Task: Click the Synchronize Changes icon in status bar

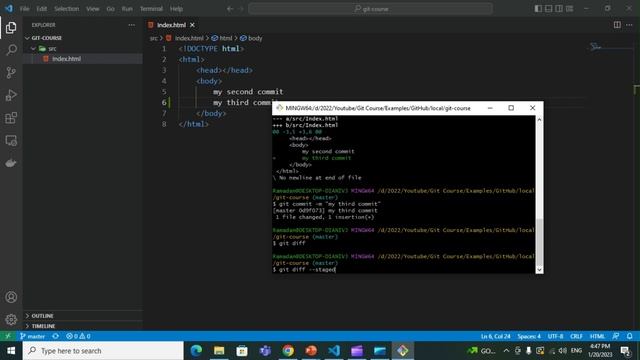Action: 56,336
